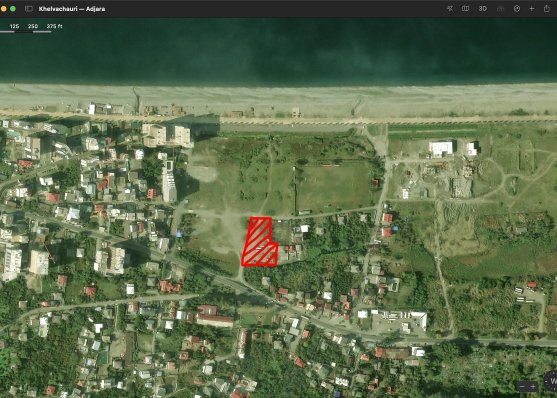The image size is (557, 398).
Task: Toggle the 3D map view
Action: [x=482, y=9]
